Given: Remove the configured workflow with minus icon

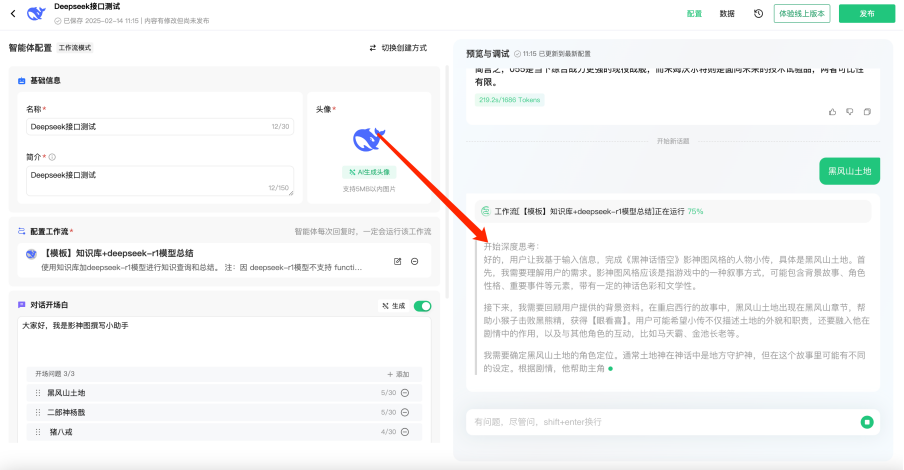Looking at the screenshot, I should 415,261.
